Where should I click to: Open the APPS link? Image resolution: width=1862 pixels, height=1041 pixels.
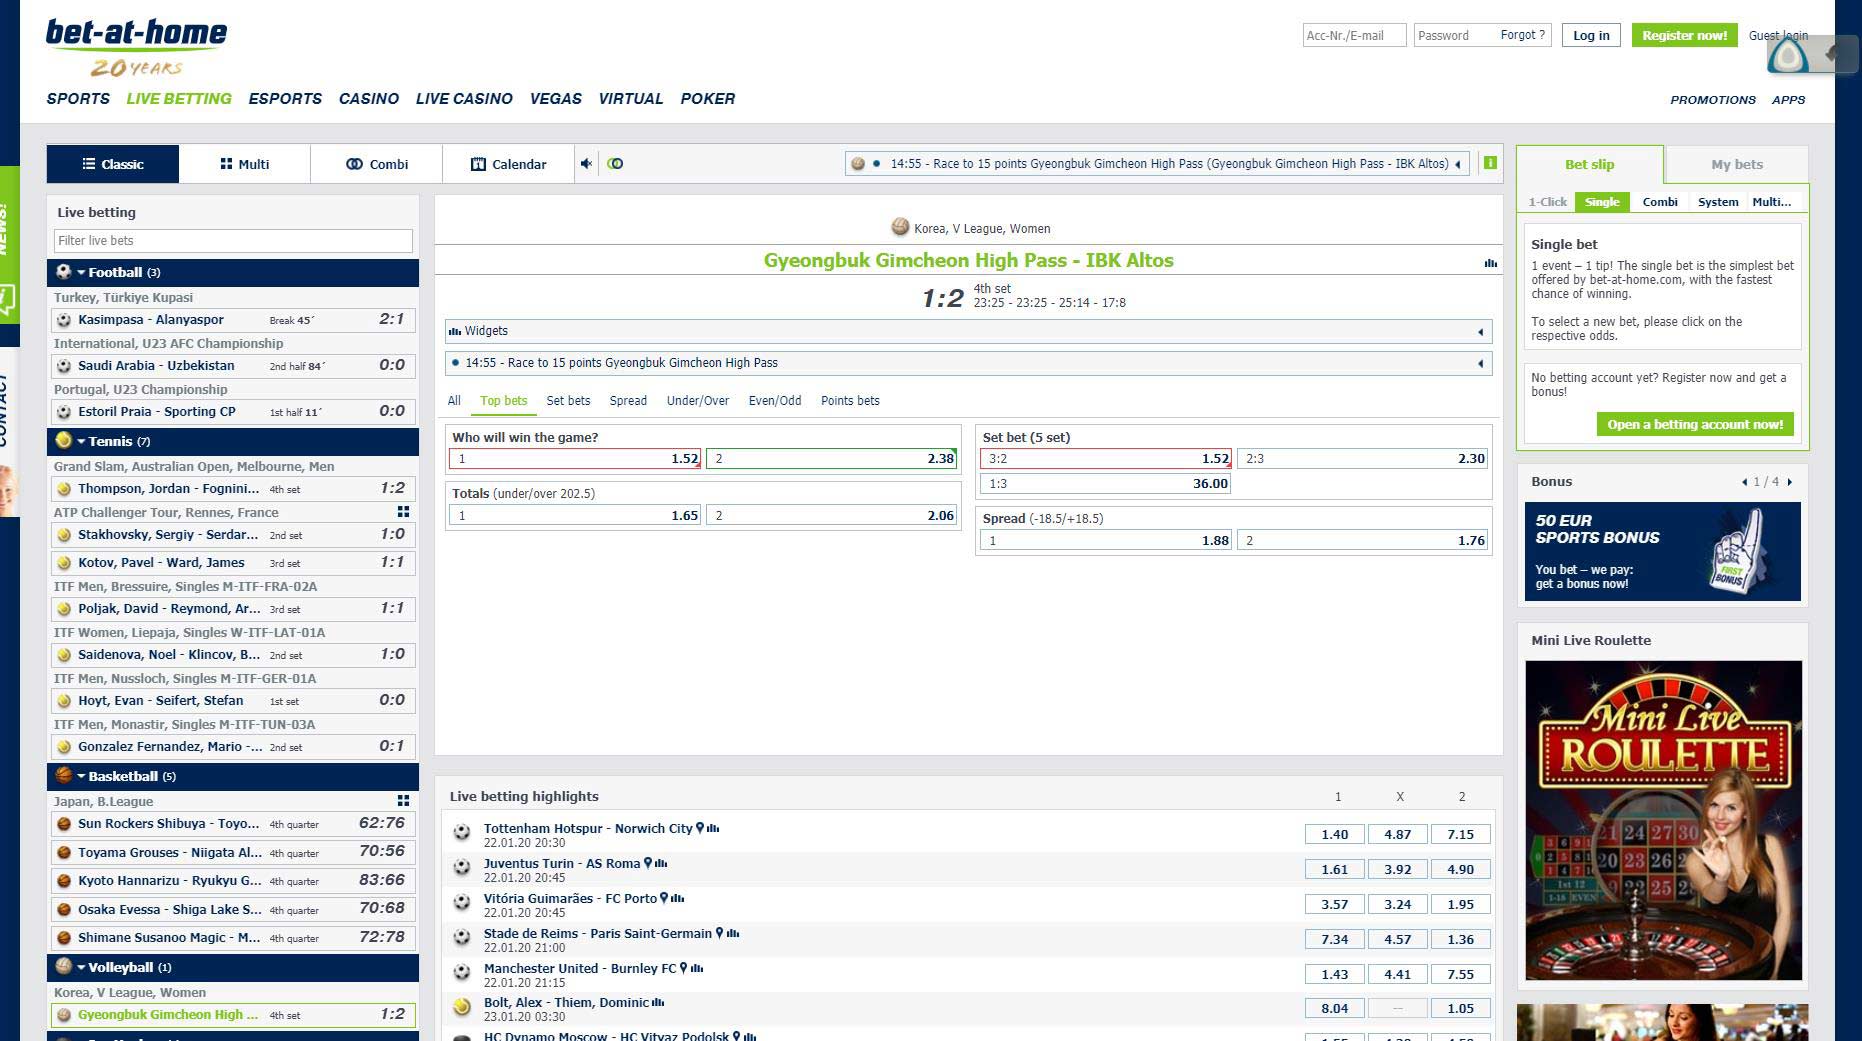pos(1788,100)
